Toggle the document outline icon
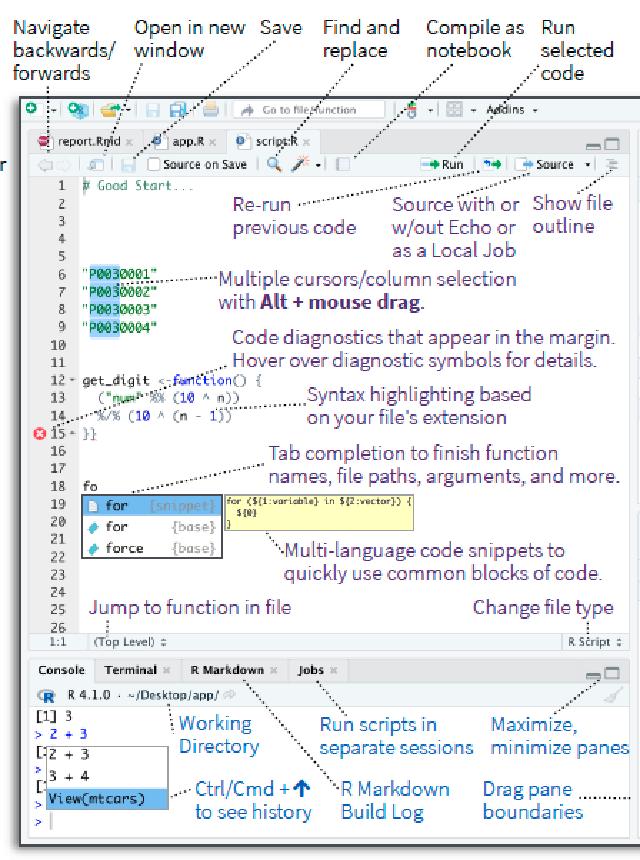The width and height of the screenshot is (640, 860). coord(613,165)
